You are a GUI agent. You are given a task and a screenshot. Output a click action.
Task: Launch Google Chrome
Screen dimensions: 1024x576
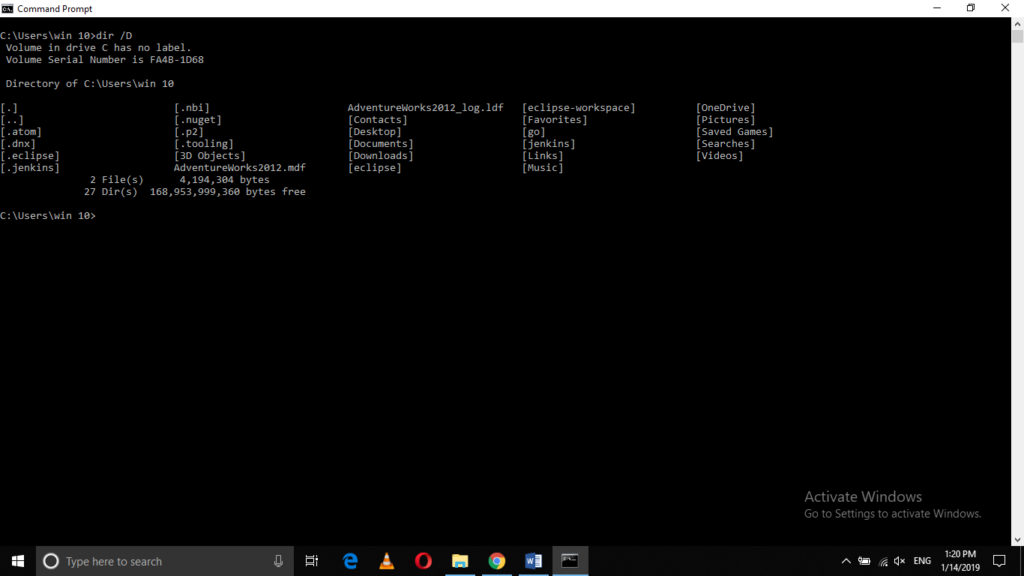(x=496, y=561)
